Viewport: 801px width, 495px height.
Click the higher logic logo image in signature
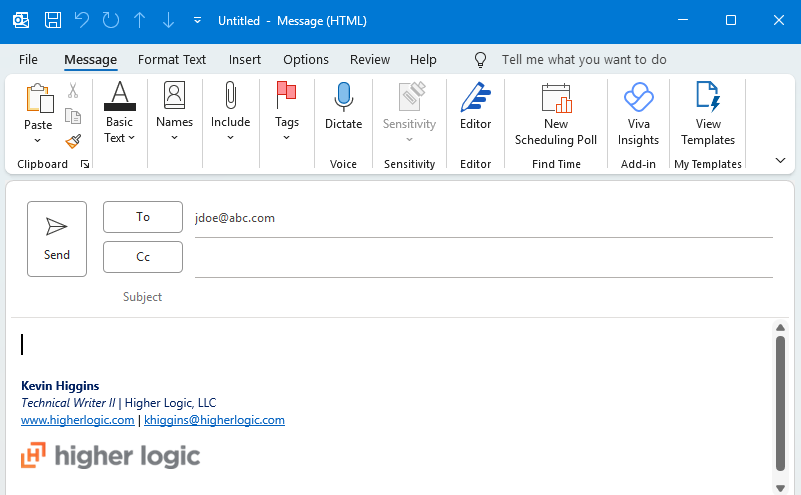(x=110, y=456)
